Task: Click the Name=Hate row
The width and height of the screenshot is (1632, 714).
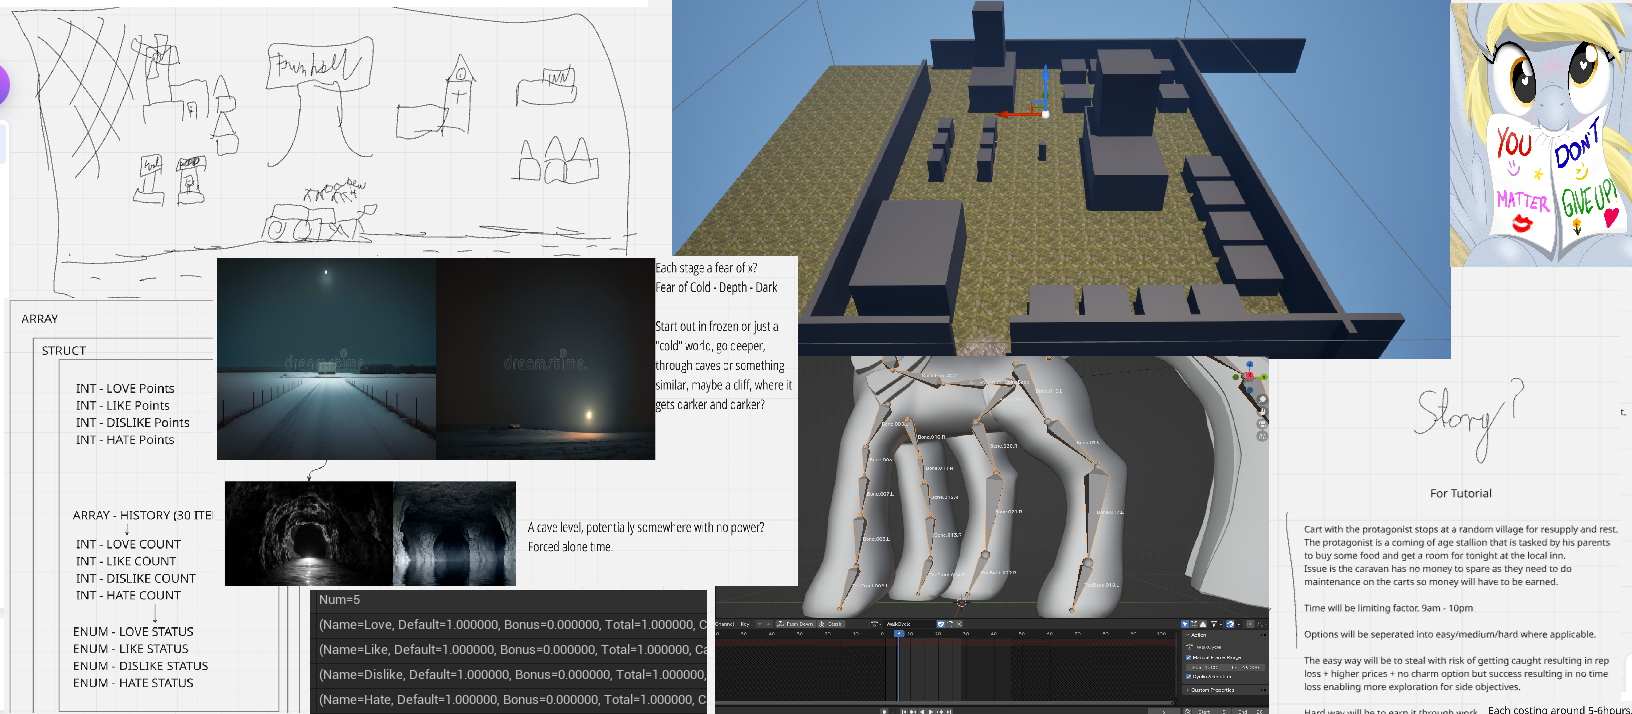Action: (x=509, y=699)
